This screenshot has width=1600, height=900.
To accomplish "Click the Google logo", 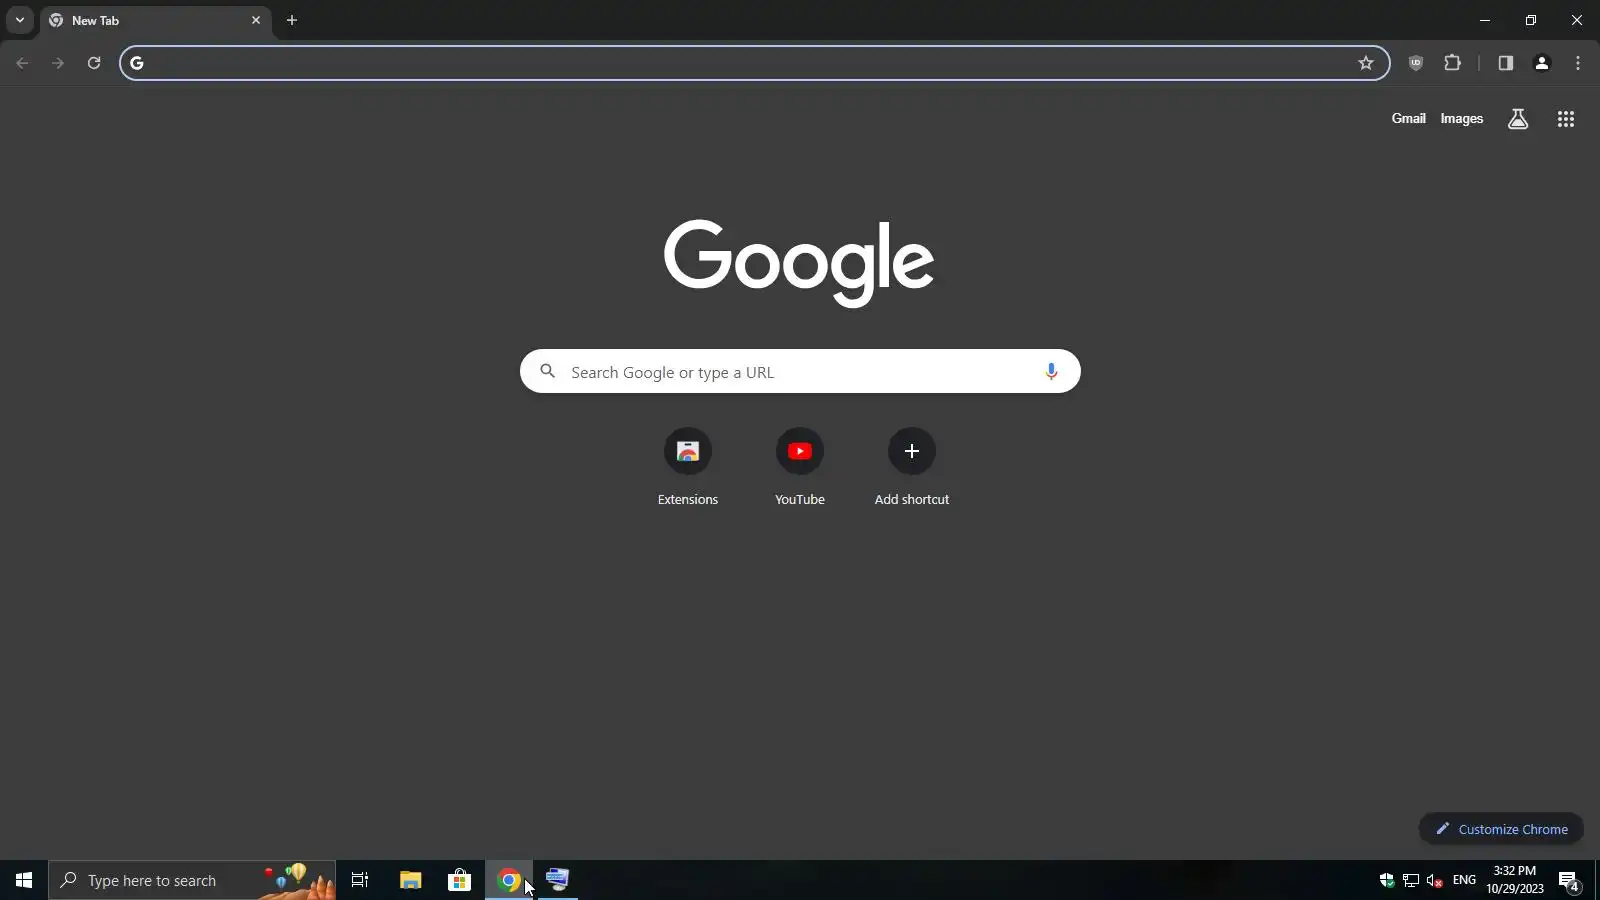I will [x=799, y=263].
